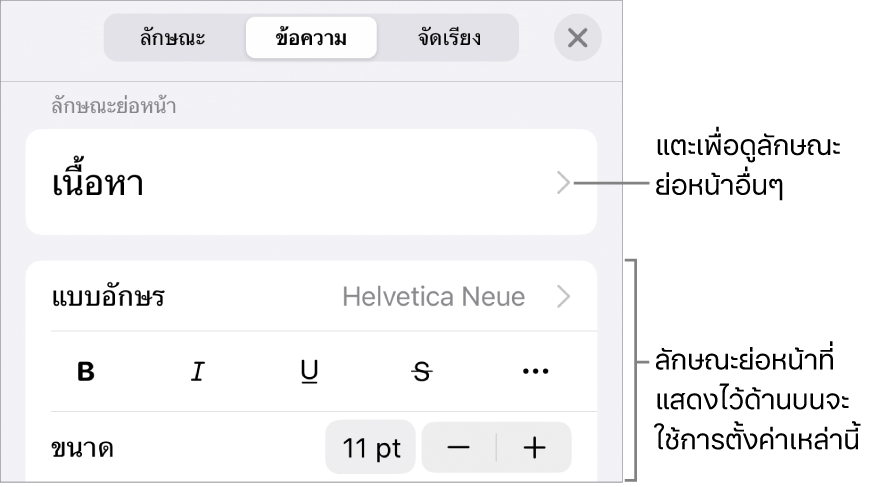The height and width of the screenshot is (487, 880).
Task: Select the เนื้อหา paragraph style name
Action: point(98,183)
